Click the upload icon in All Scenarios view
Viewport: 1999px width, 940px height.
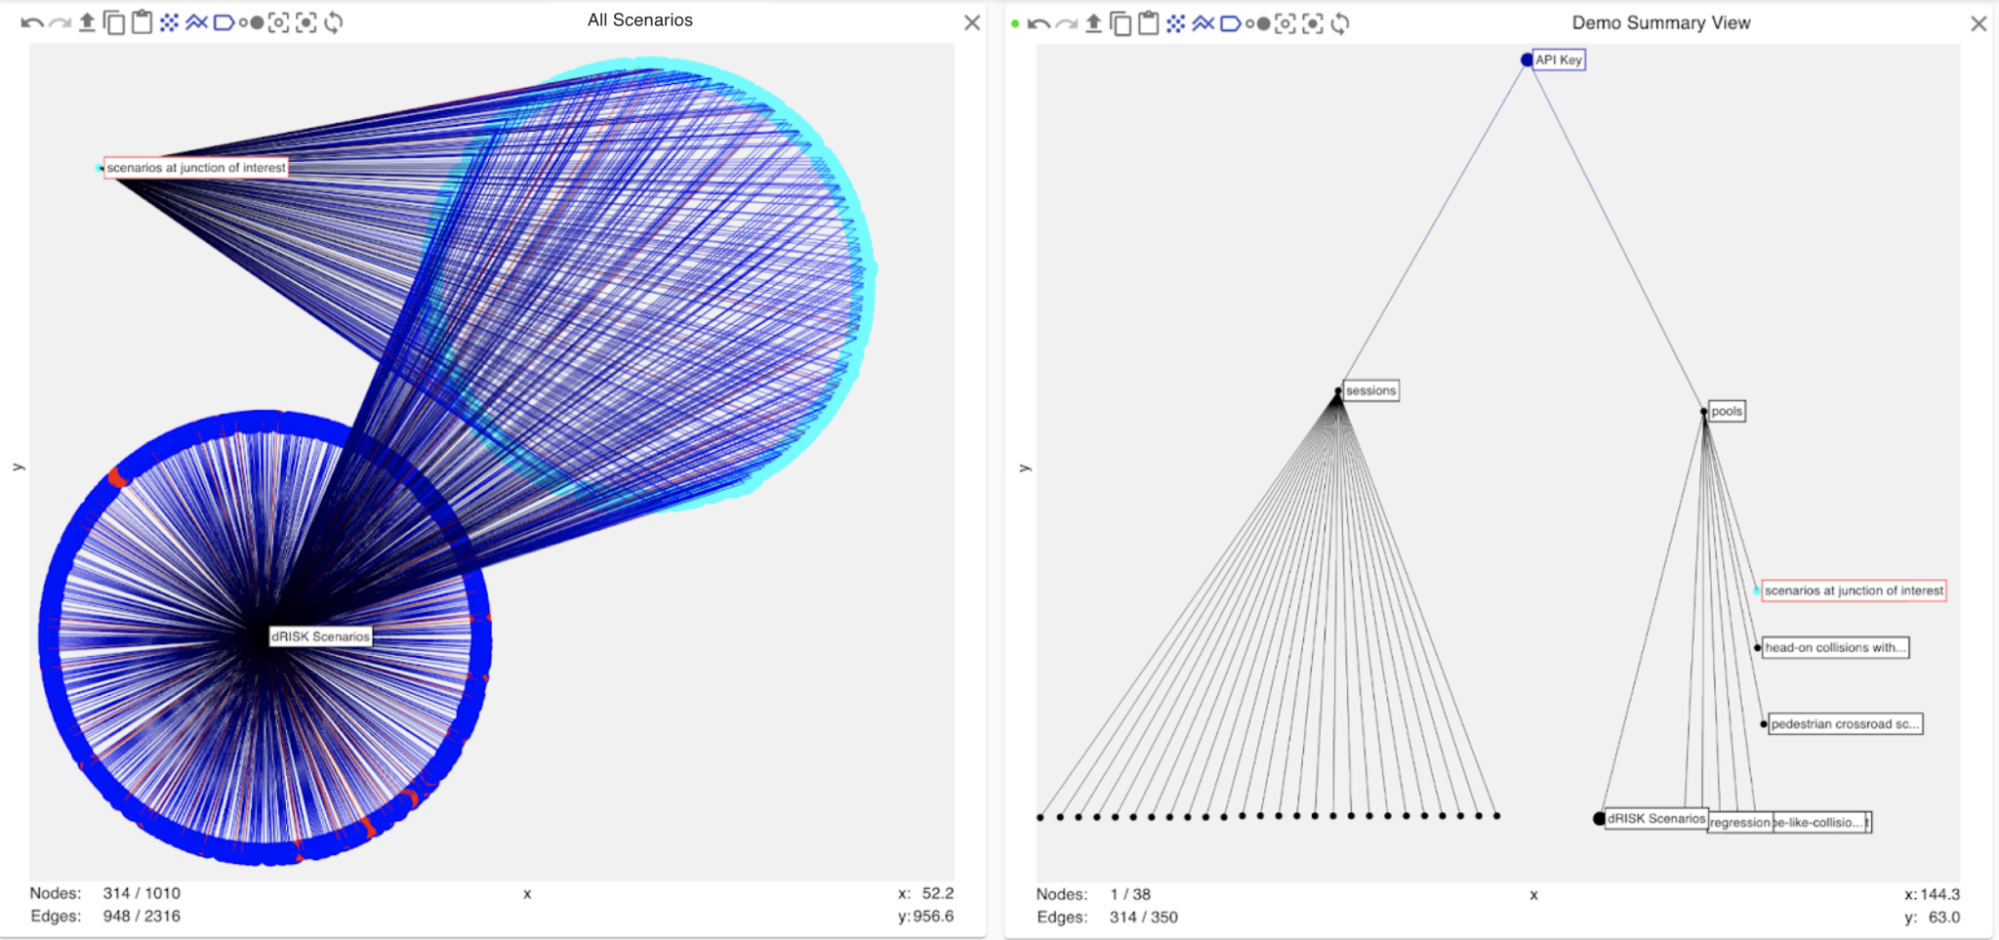(87, 22)
